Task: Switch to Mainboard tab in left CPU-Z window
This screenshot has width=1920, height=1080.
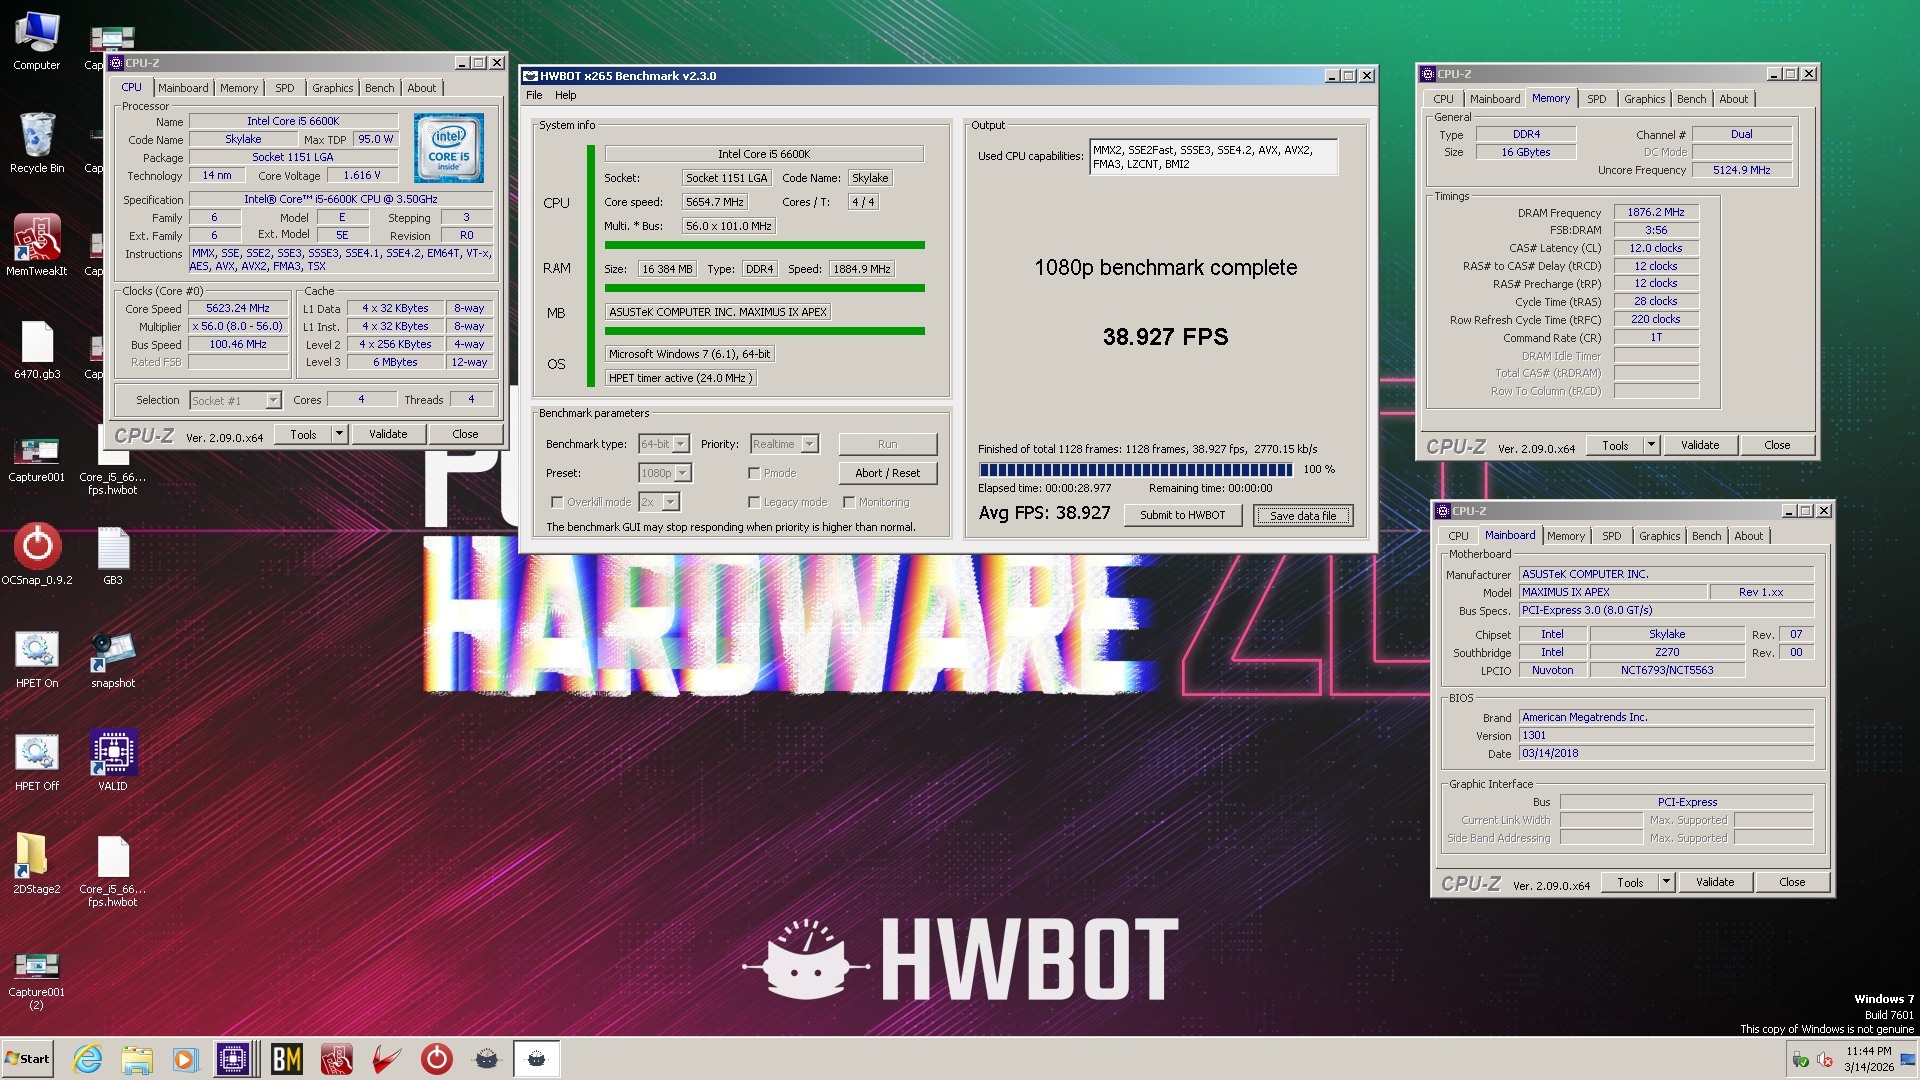Action: [x=183, y=88]
